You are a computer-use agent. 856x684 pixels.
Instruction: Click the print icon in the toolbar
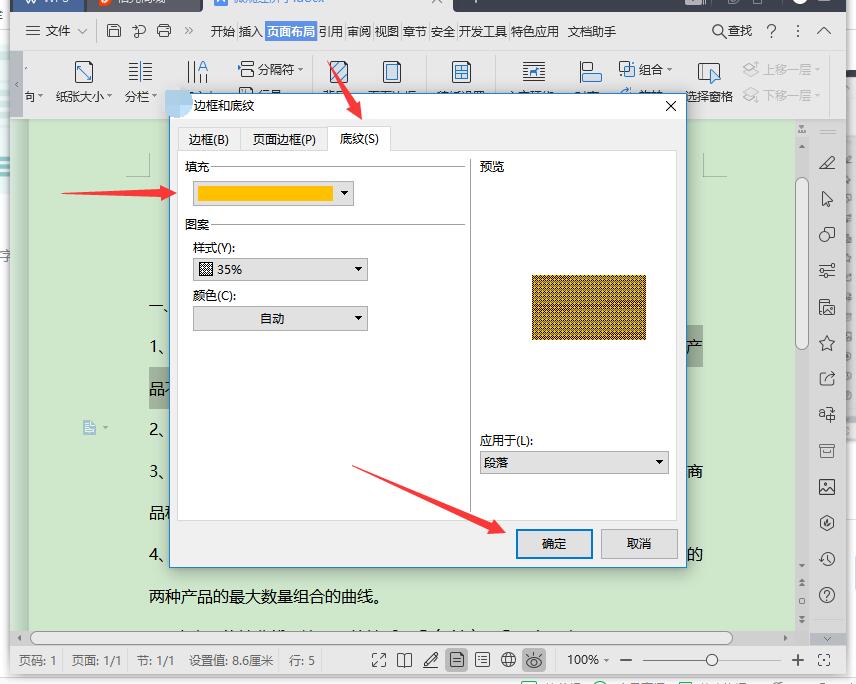pyautogui.click(x=164, y=31)
